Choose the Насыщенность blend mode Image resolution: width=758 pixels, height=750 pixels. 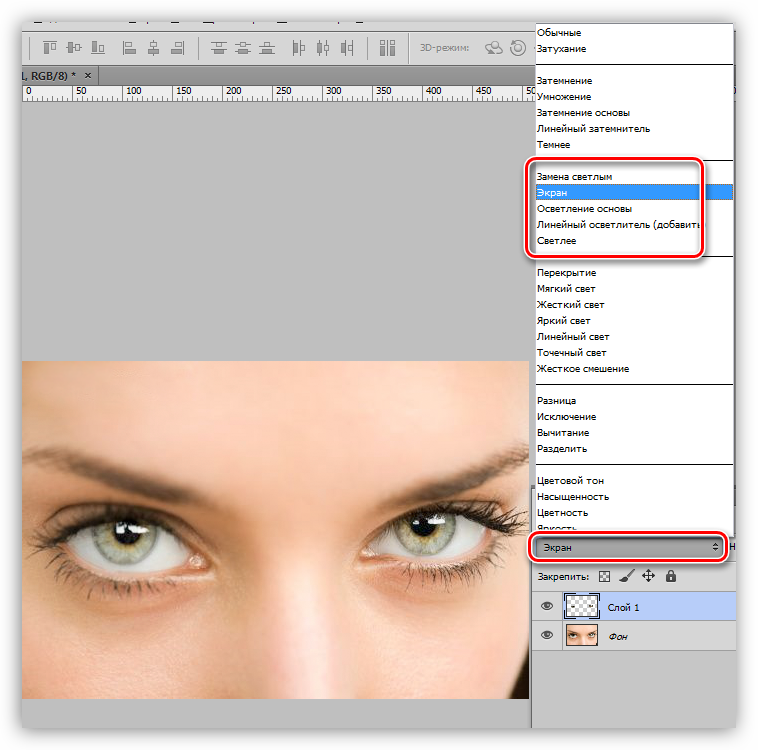572,496
